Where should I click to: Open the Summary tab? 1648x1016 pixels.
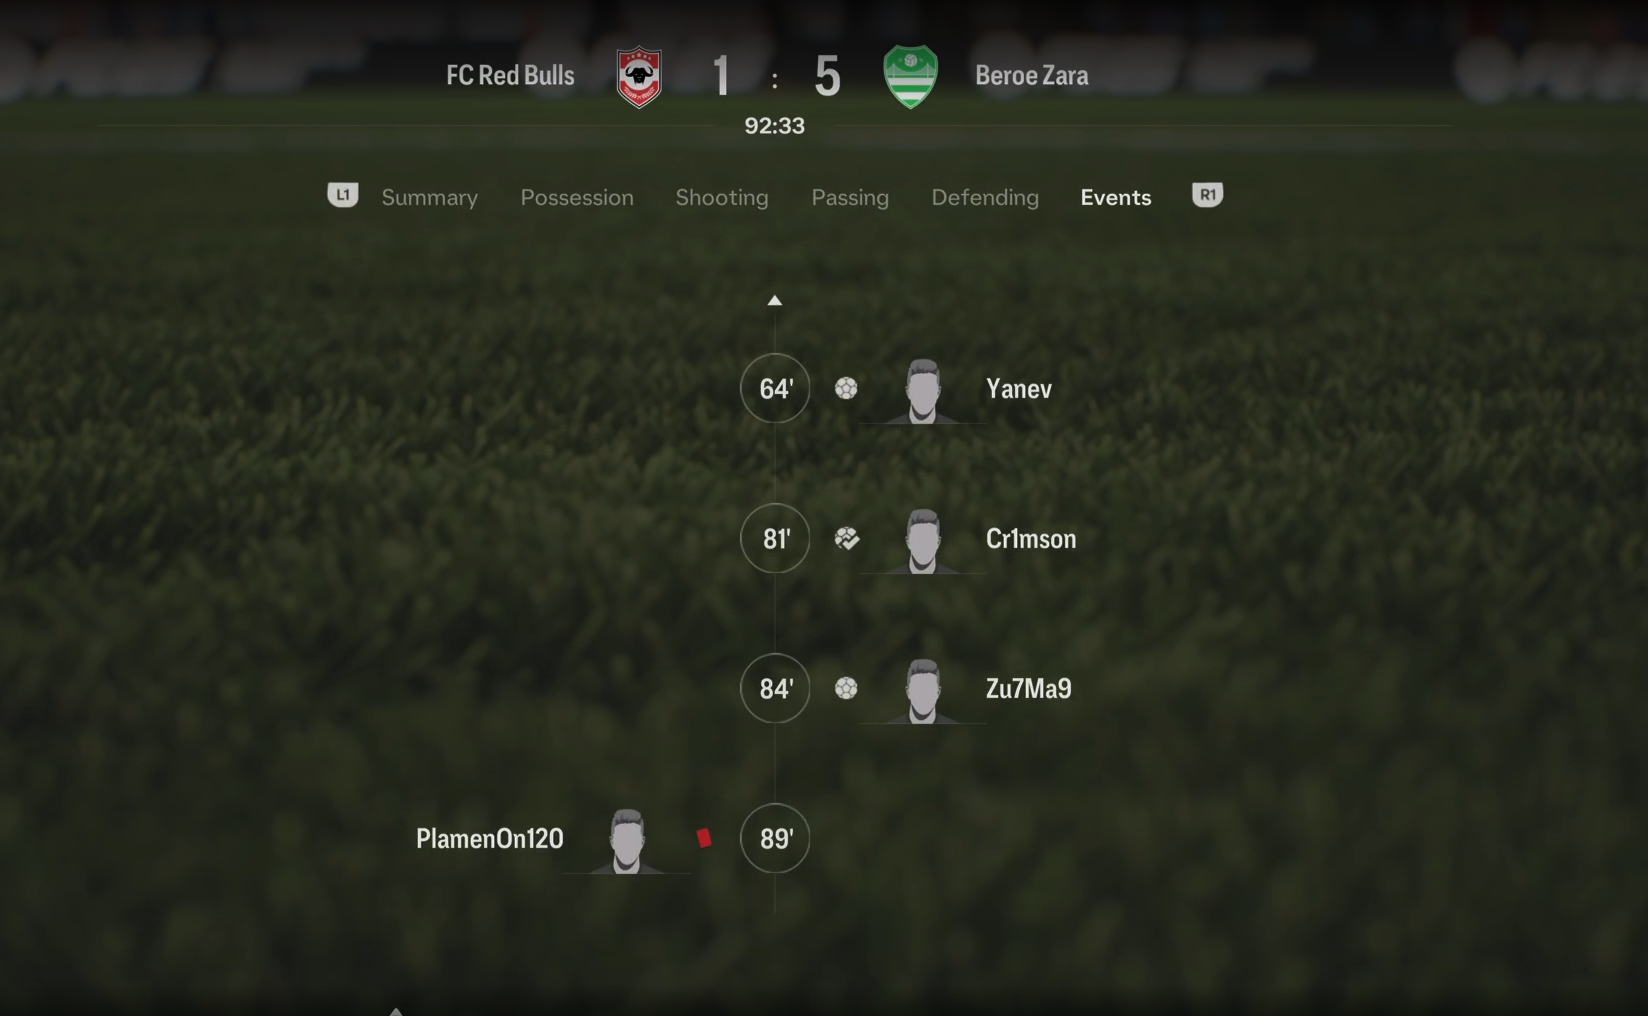pyautogui.click(x=430, y=197)
